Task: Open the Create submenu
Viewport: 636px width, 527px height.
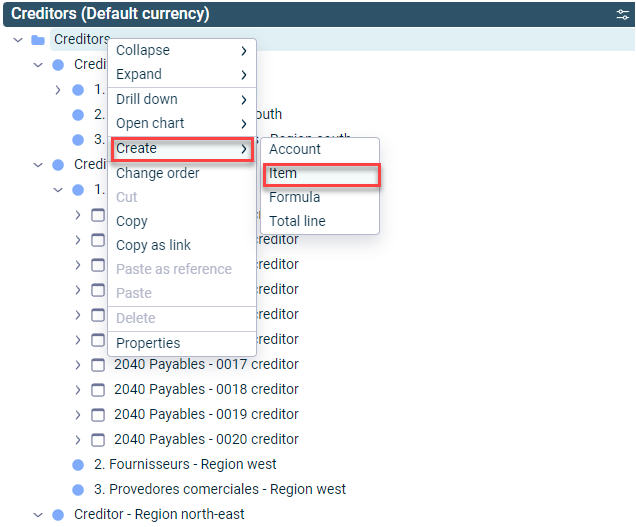Action: click(182, 148)
